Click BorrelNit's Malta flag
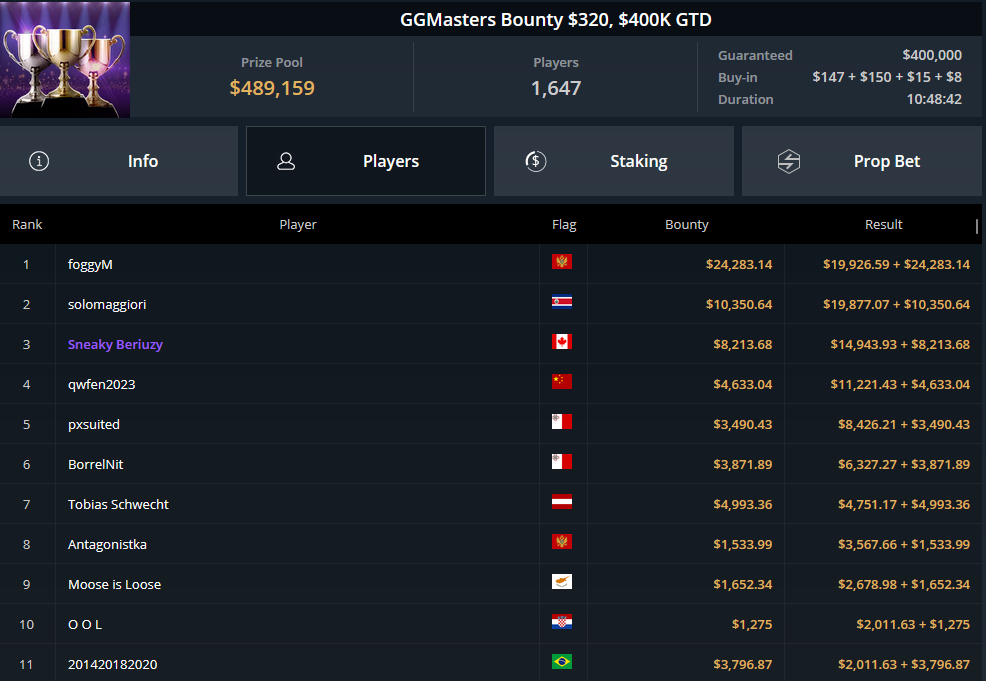 click(562, 462)
